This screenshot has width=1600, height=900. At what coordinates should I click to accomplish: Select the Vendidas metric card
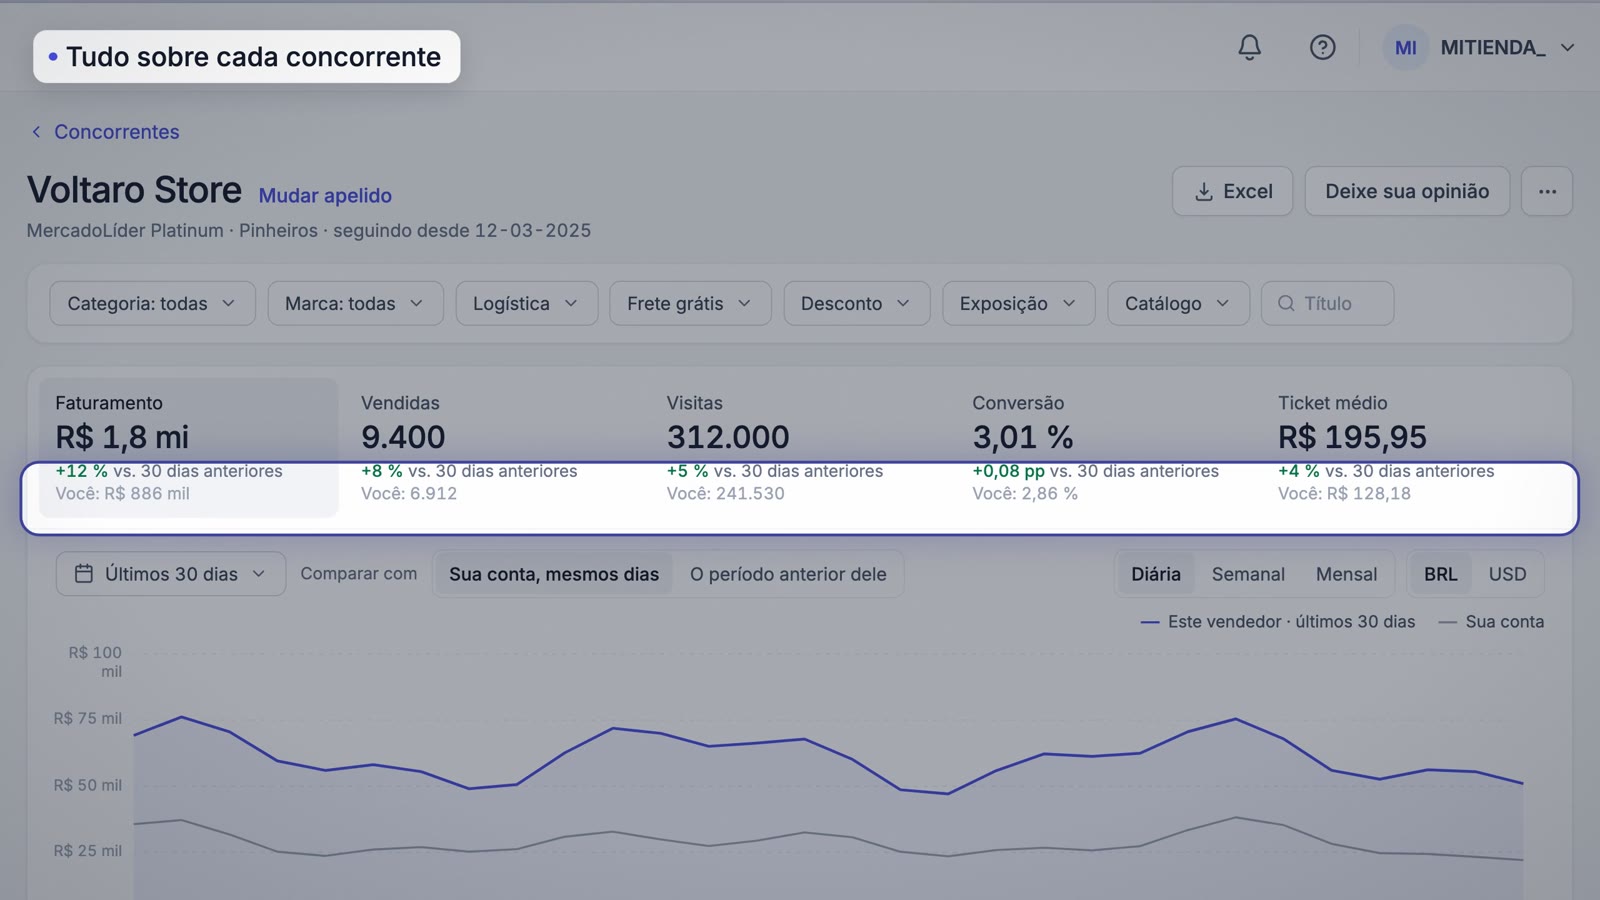(x=494, y=447)
